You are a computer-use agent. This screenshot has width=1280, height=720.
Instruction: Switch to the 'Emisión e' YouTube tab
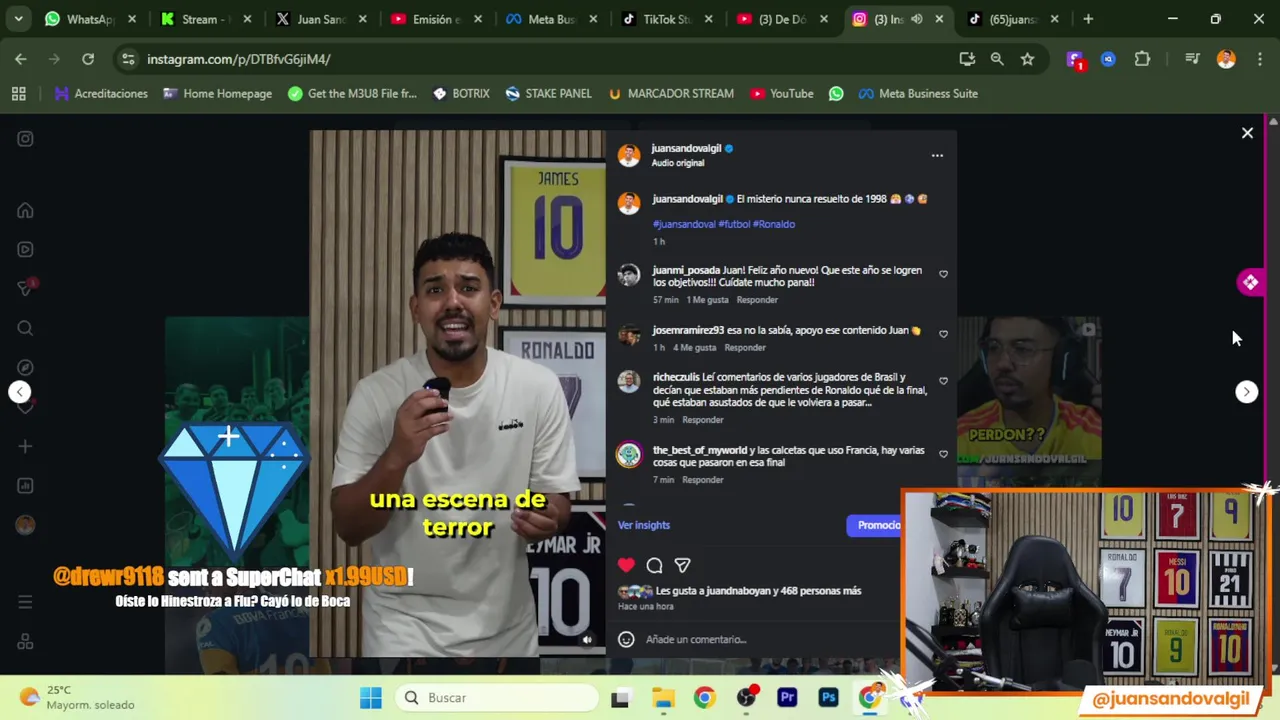coord(437,19)
